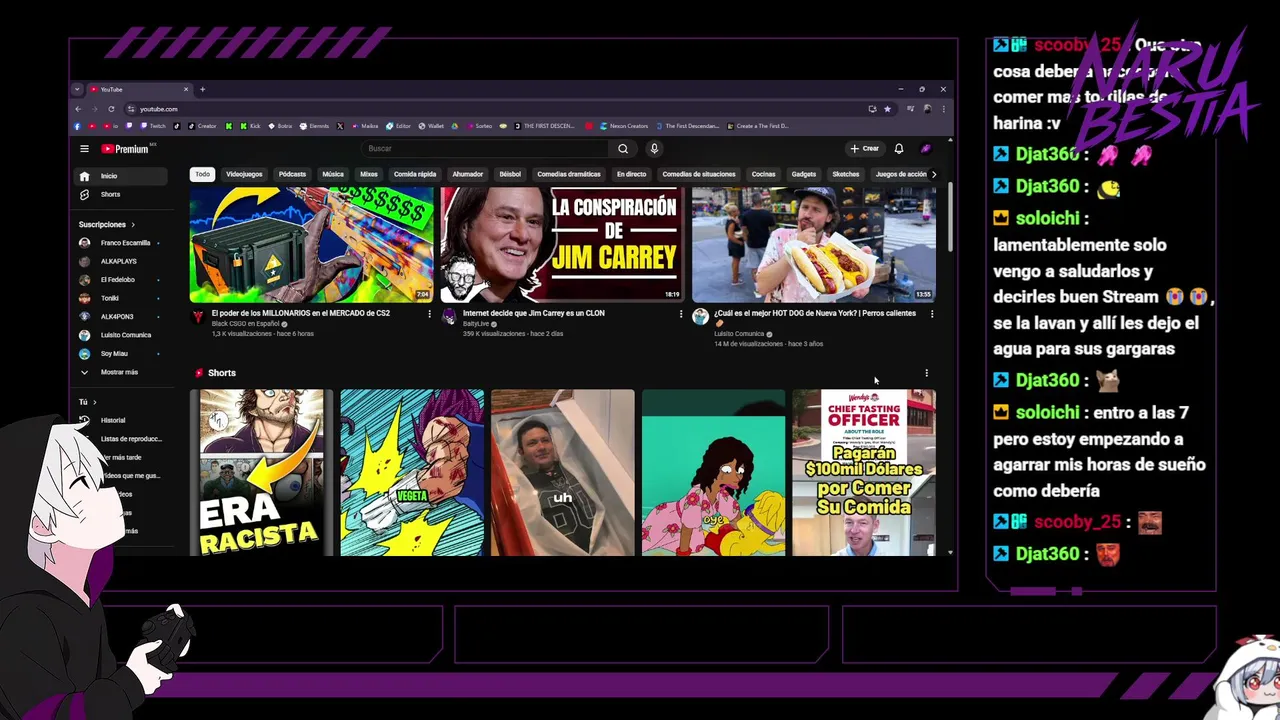
Task: Focus the Buscar search field
Action: 485,149
